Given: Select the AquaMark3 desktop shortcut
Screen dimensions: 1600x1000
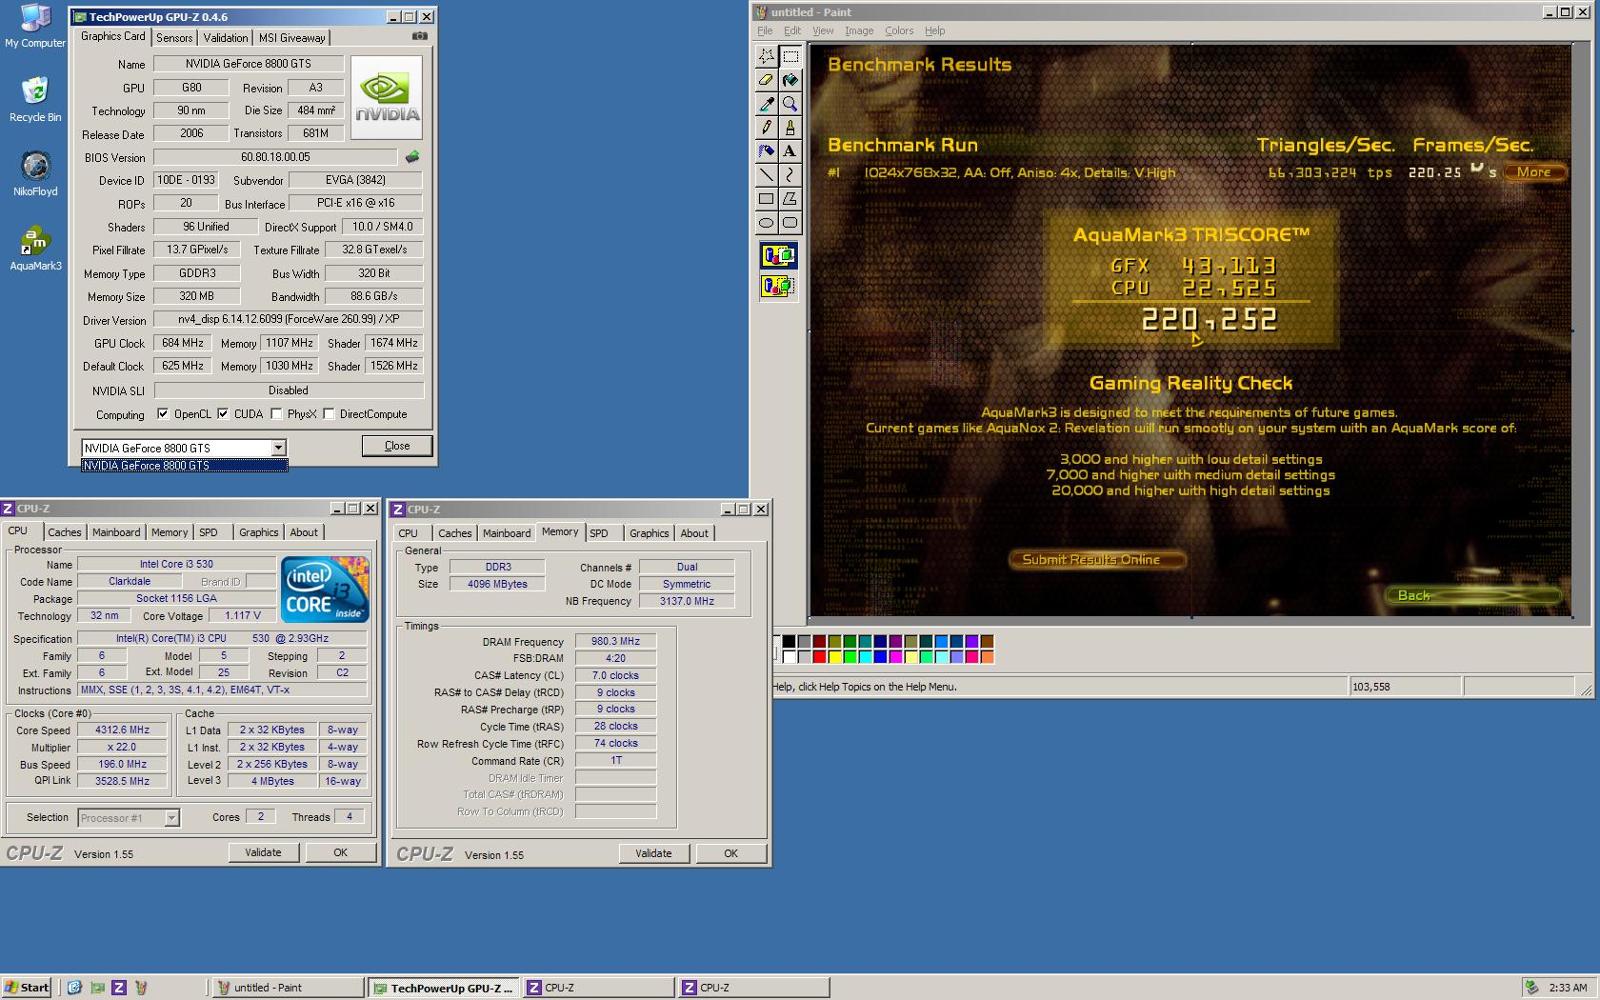Looking at the screenshot, I should (x=35, y=248).
